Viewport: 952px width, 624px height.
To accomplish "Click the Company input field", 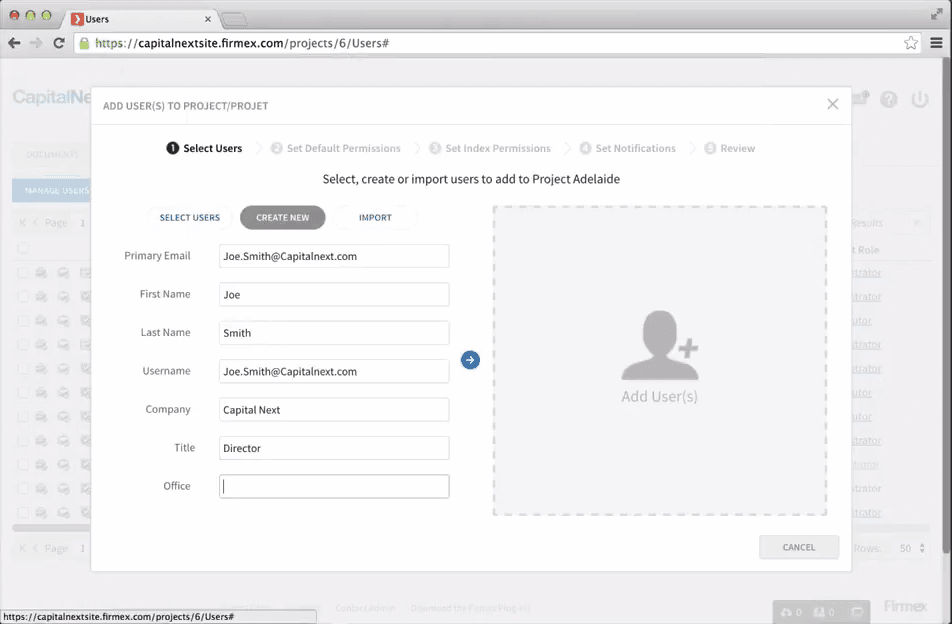I will (334, 410).
